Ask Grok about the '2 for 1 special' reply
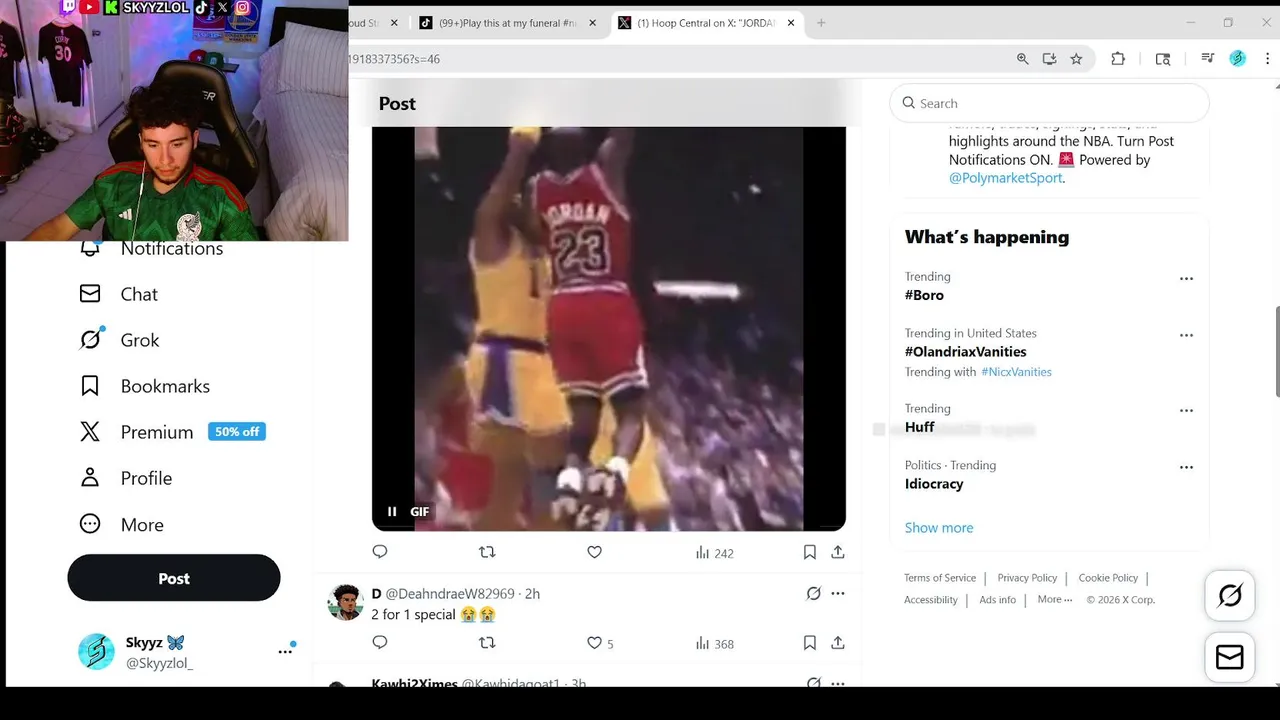The width and height of the screenshot is (1280, 720). [814, 593]
